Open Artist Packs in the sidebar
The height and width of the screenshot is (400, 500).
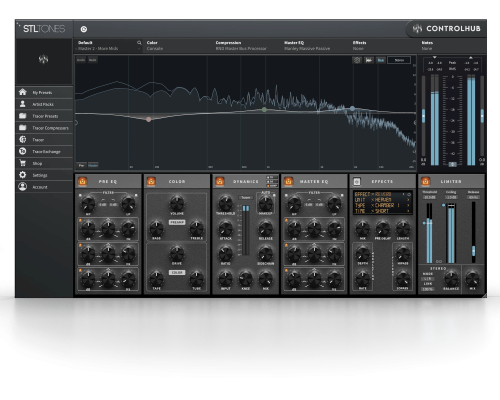pos(44,104)
